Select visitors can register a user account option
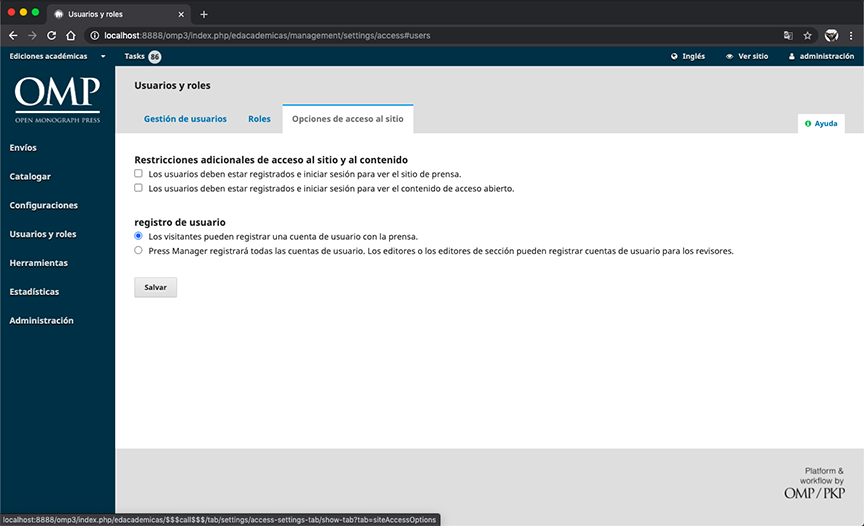 pyautogui.click(x=139, y=236)
